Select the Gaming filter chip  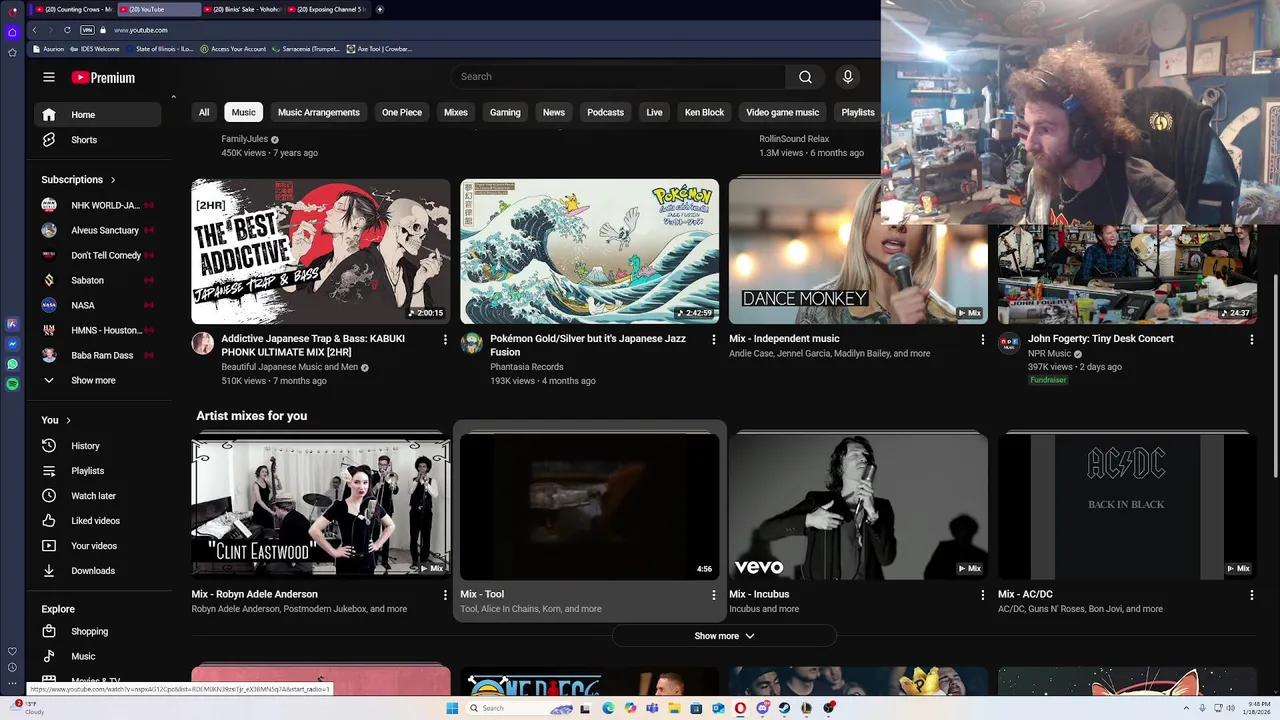click(505, 112)
